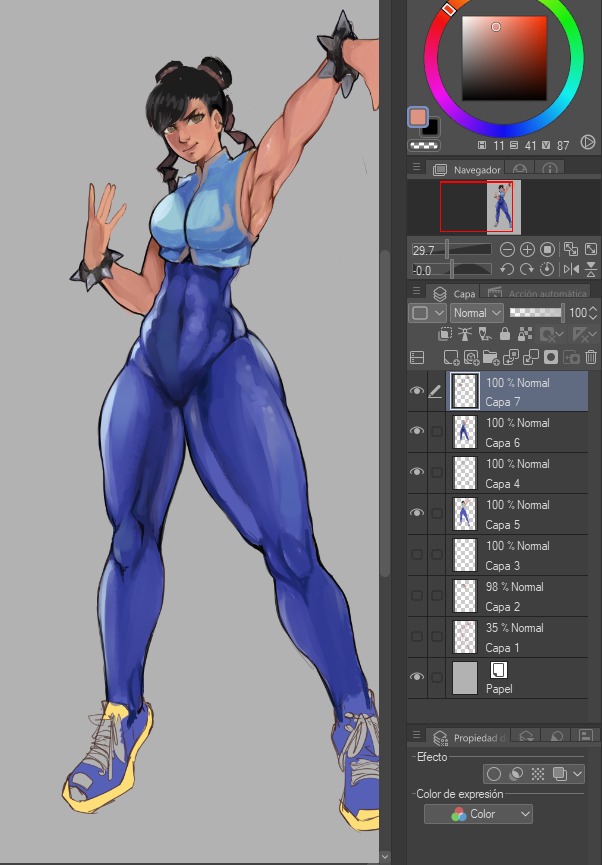Toggle lock layer padlock
The image size is (602, 865).
point(504,334)
